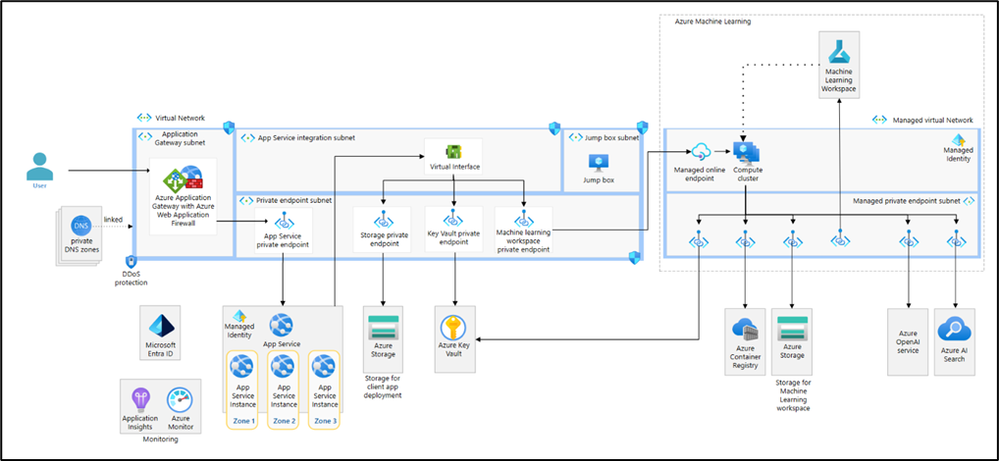Select managed private endpoint icon above Azure OpenAI service
This screenshot has width=999, height=461.
coord(909,242)
